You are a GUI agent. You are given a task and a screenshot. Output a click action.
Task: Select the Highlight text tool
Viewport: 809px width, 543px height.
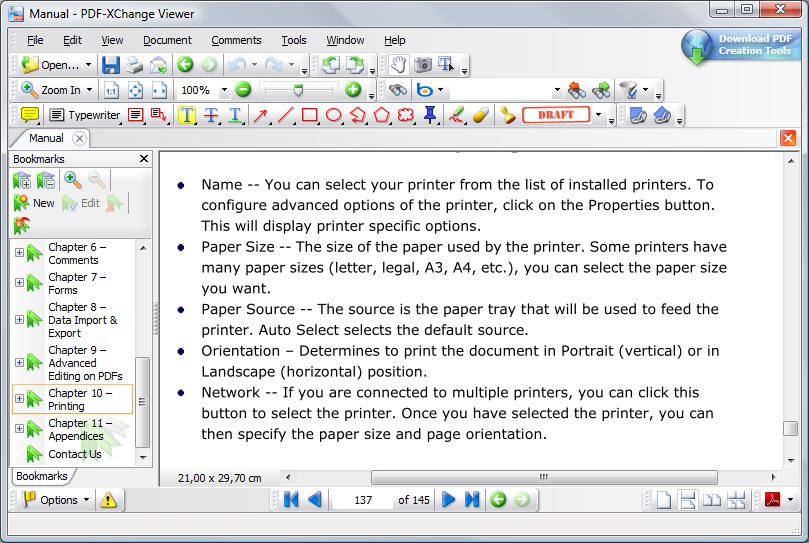[x=187, y=115]
